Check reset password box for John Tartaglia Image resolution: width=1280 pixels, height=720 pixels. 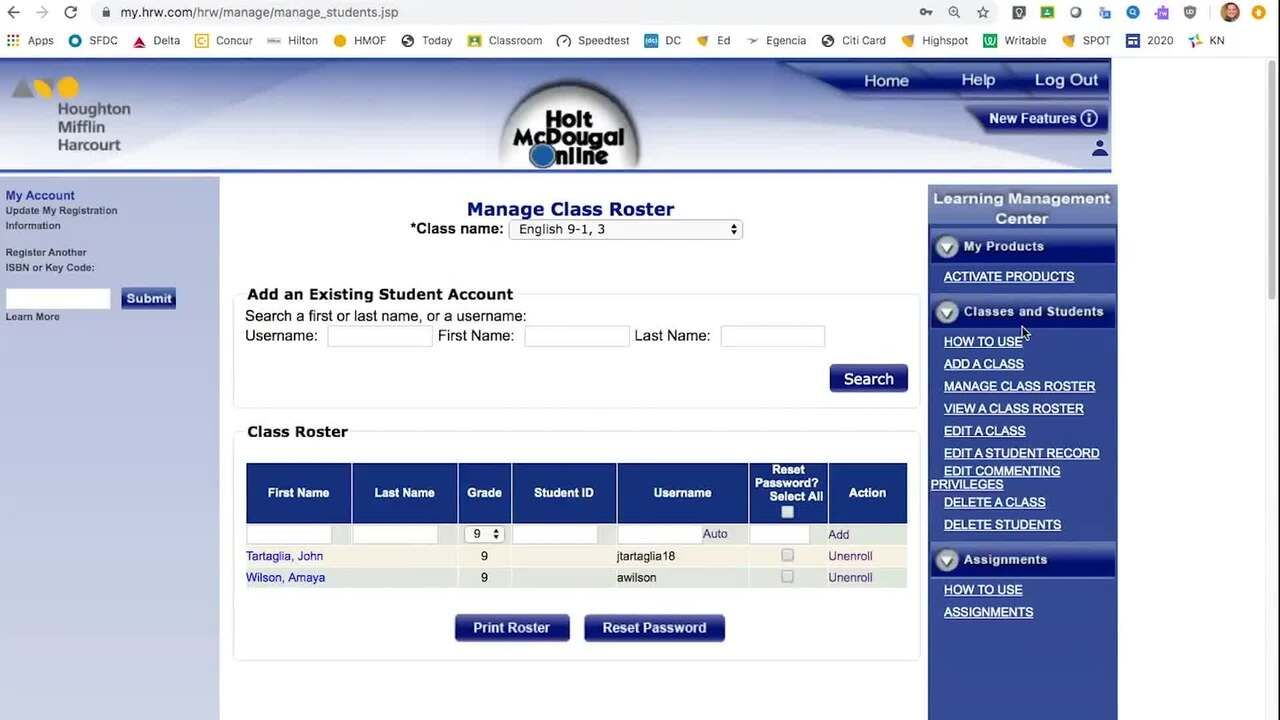pyautogui.click(x=787, y=555)
